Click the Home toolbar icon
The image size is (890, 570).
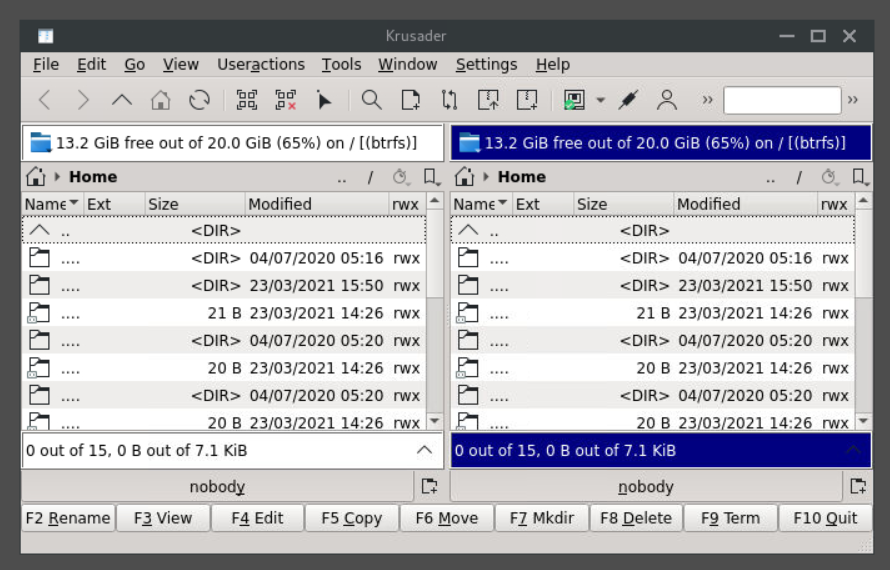[161, 100]
